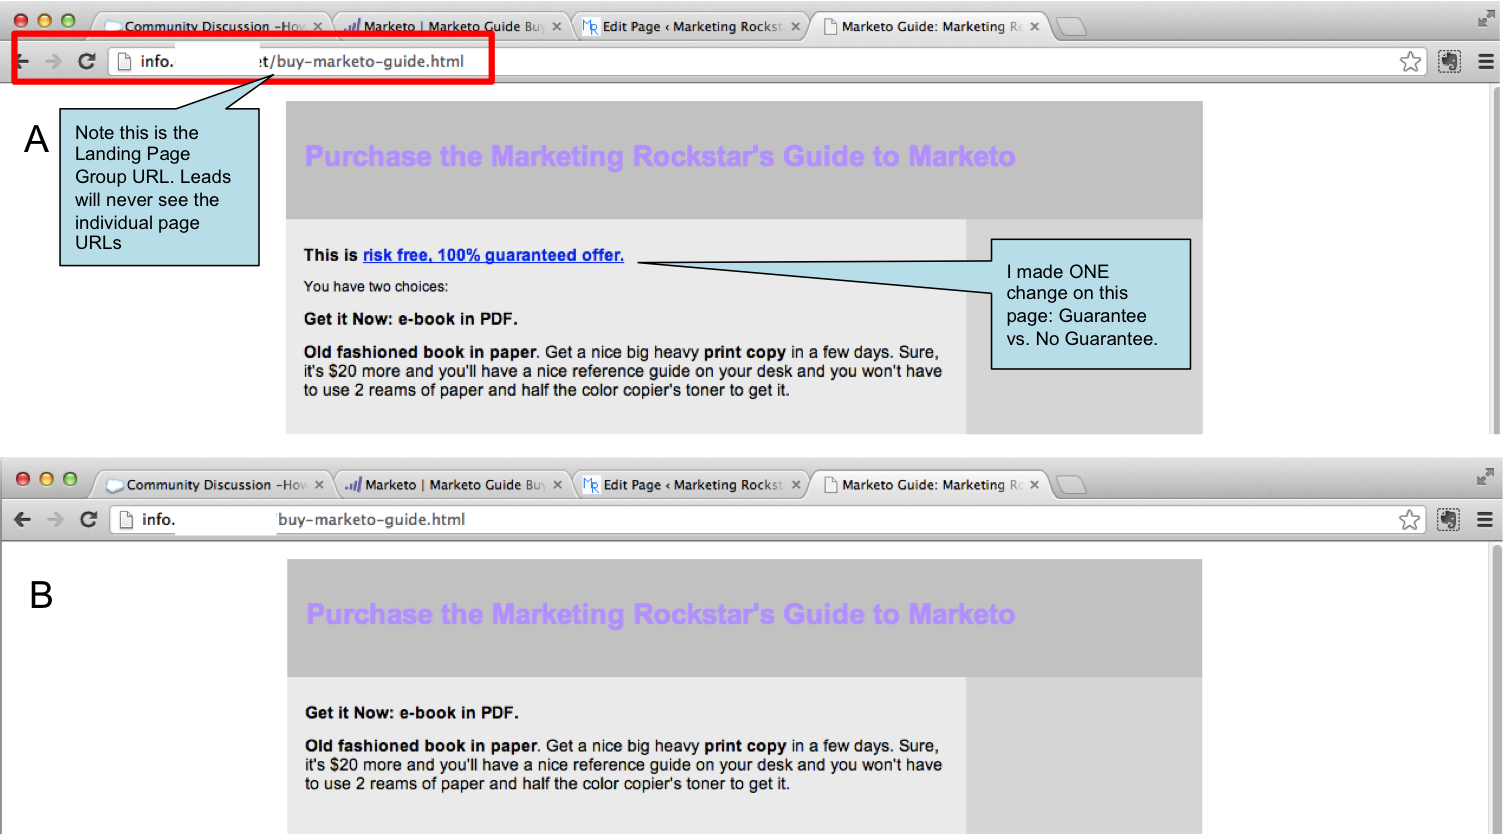Viewport: 1503px width, 835px height.
Task: Click the back arrow in the top browser window
Action: pyautogui.click(x=22, y=61)
